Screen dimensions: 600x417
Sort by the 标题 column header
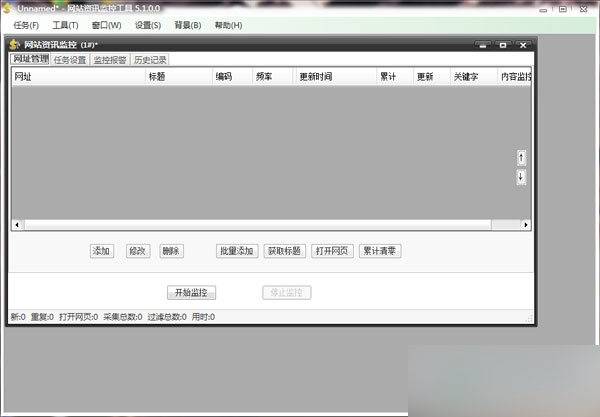click(x=179, y=77)
